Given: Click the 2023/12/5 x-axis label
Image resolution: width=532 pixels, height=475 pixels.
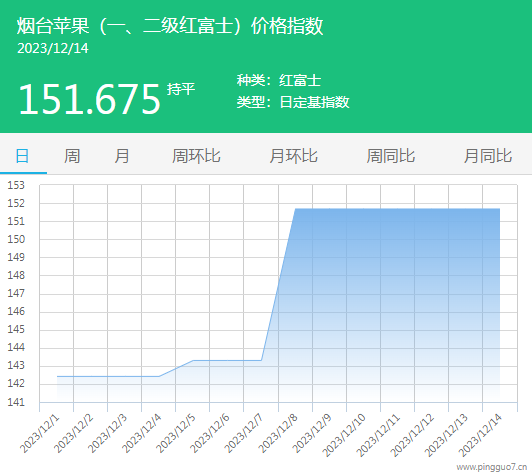Looking at the screenshot, I should click(176, 433).
